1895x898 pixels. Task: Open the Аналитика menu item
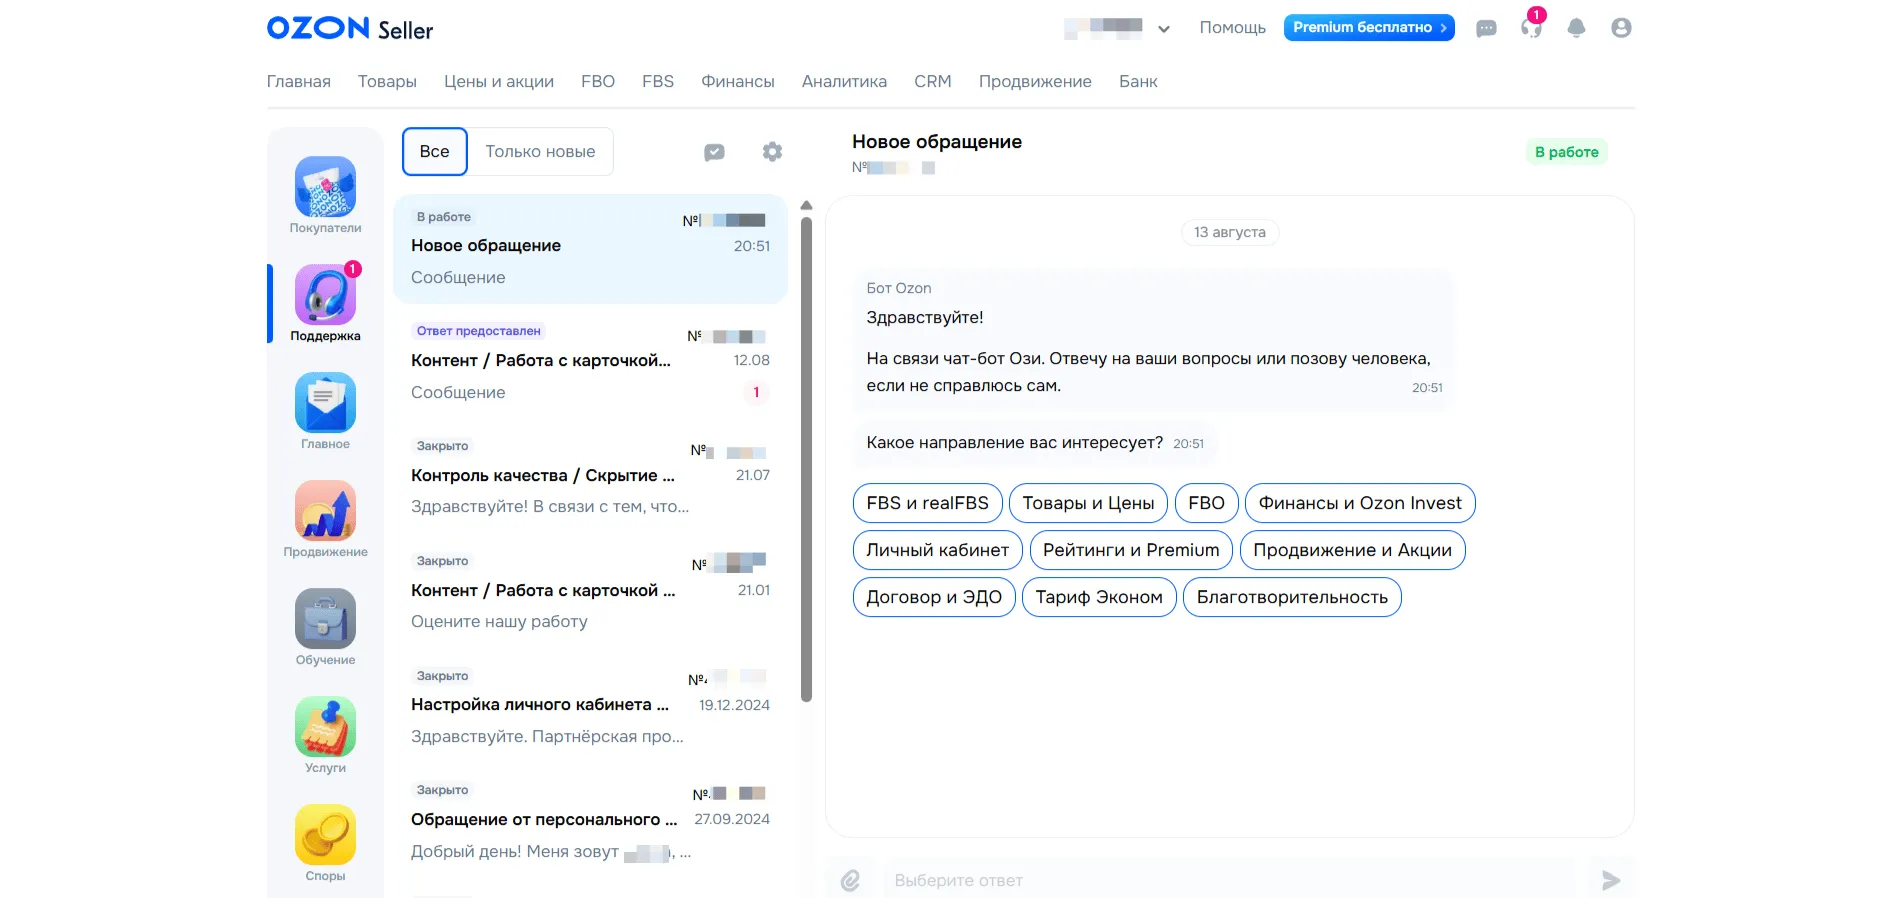(844, 82)
